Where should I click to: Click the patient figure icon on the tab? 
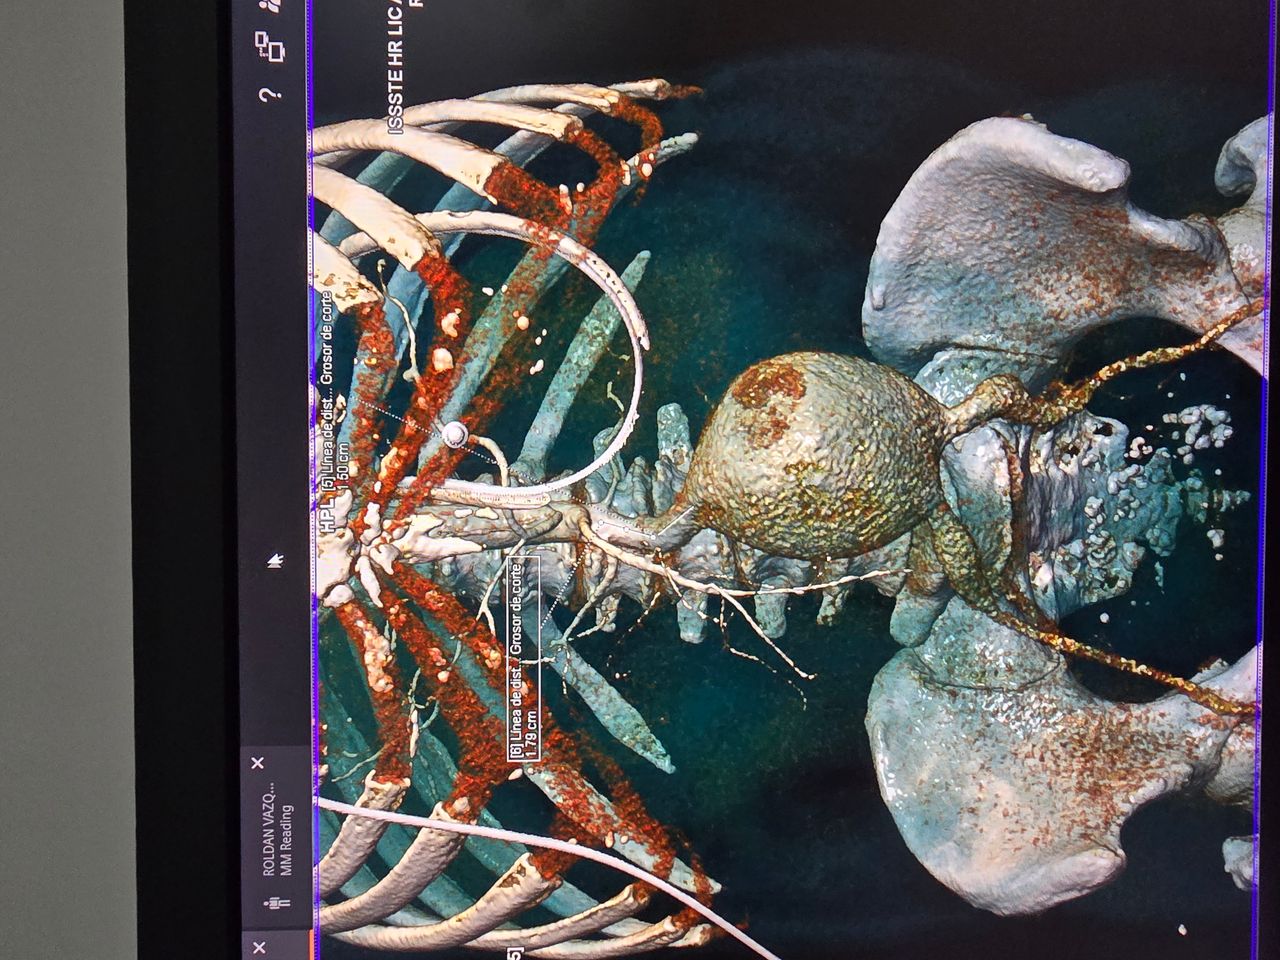point(275,903)
